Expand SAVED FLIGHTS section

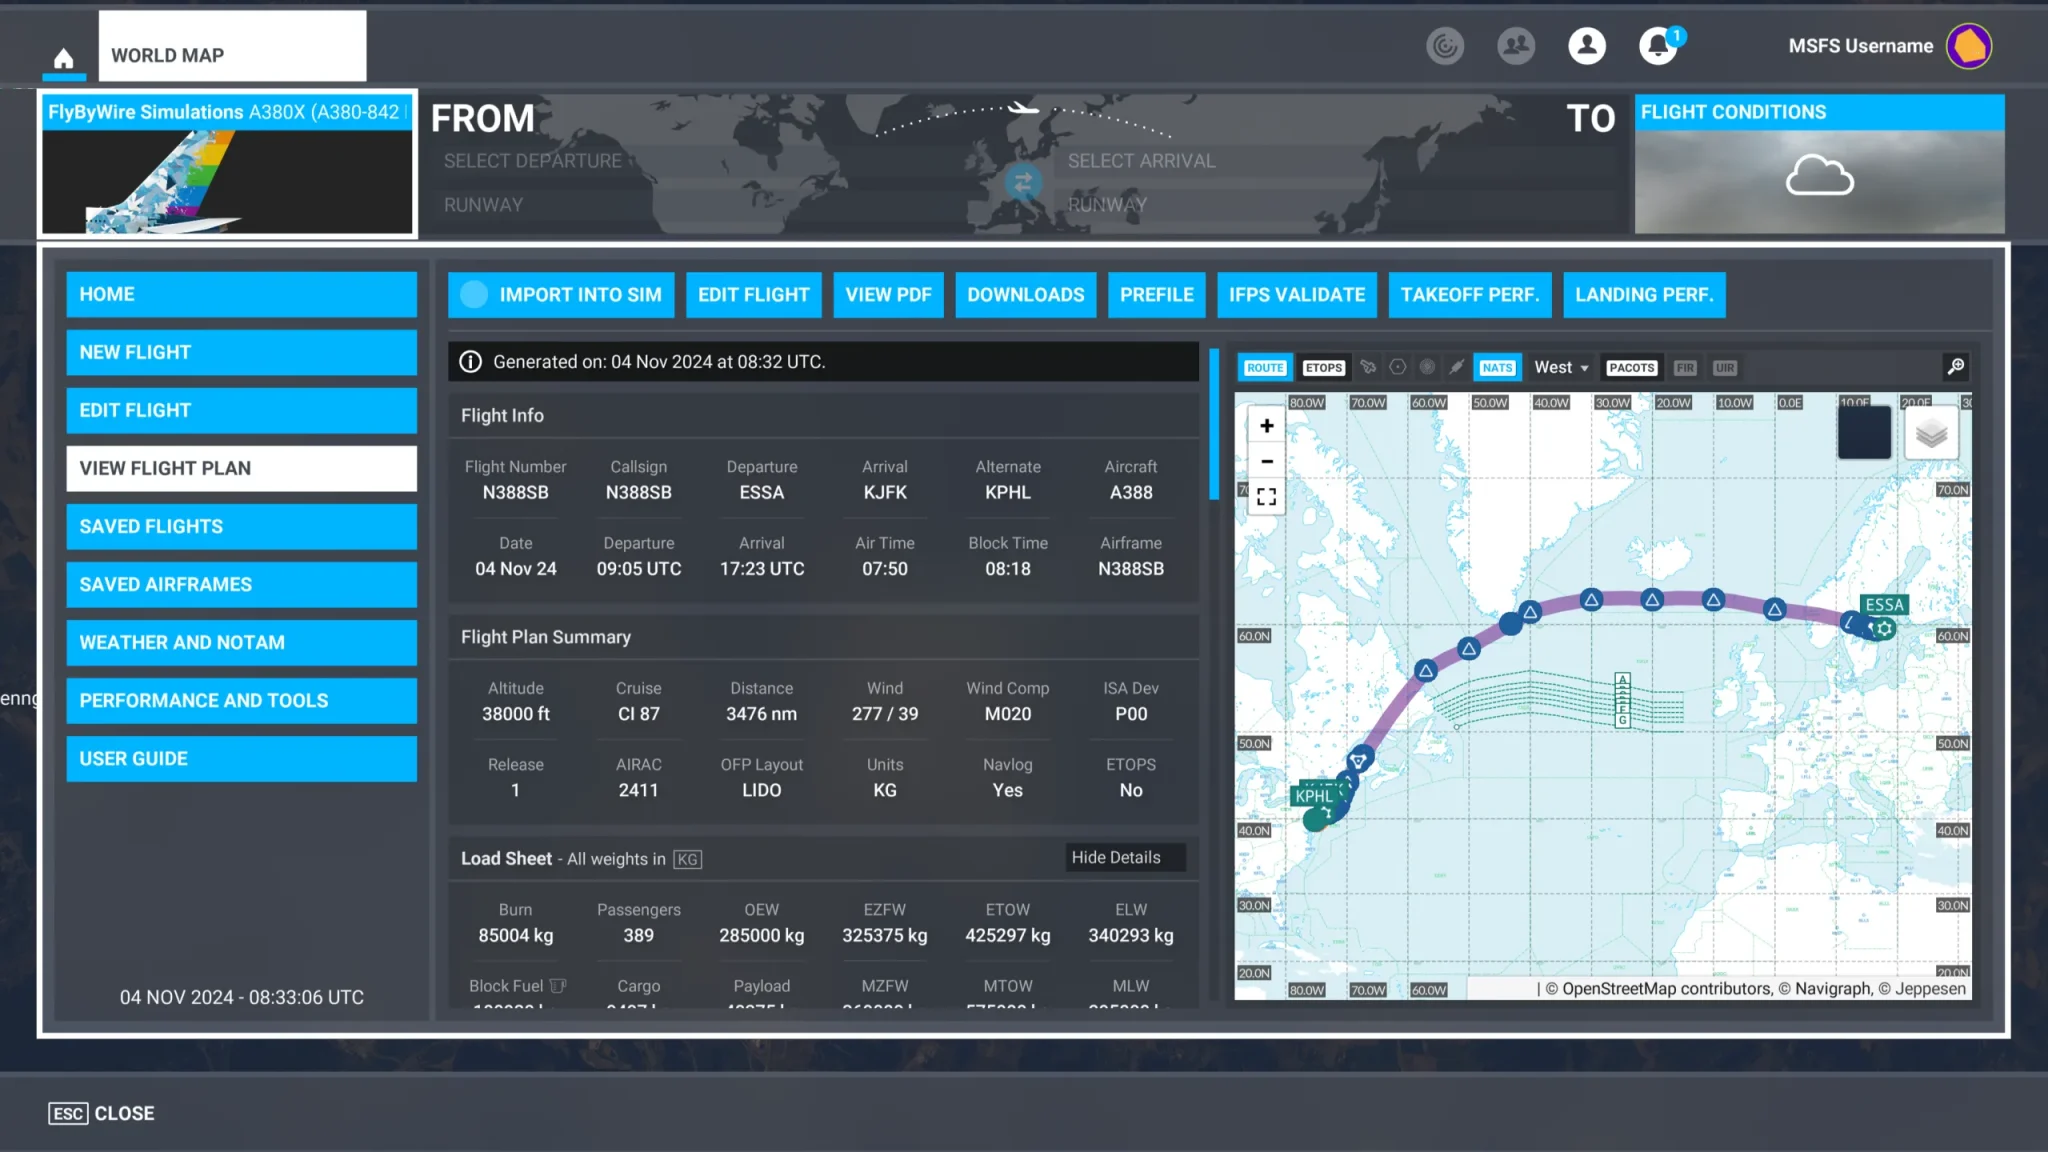tap(242, 526)
